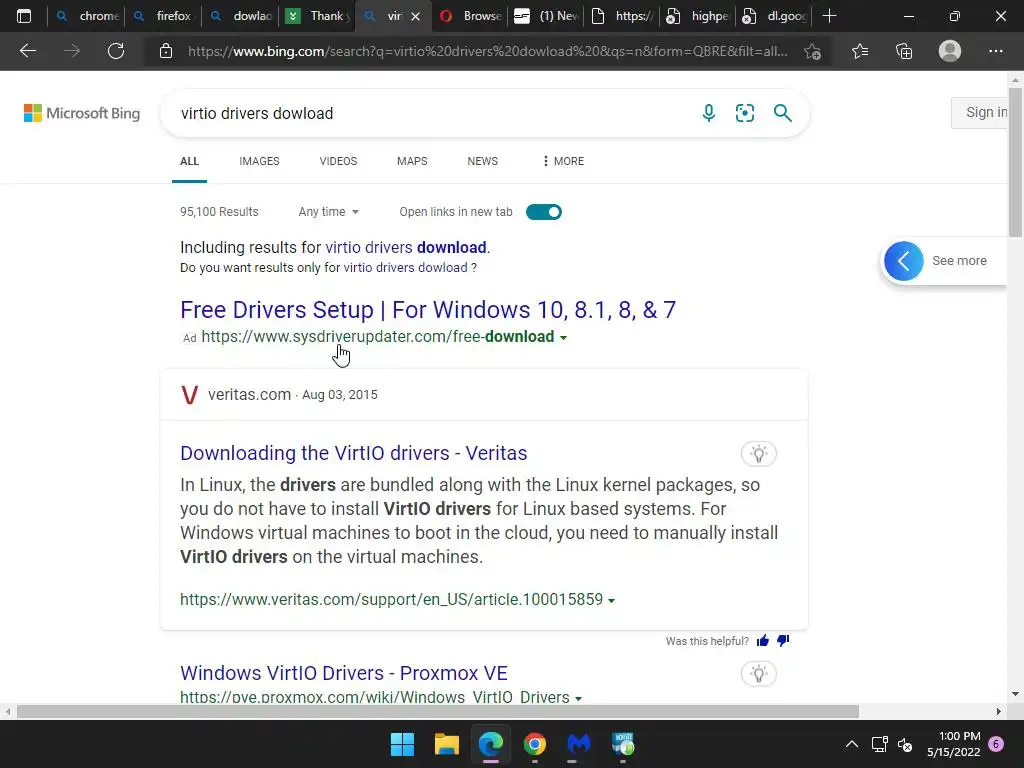
Task: Expand the sysdriverupdater ad URL dropdown
Action: coord(564,338)
